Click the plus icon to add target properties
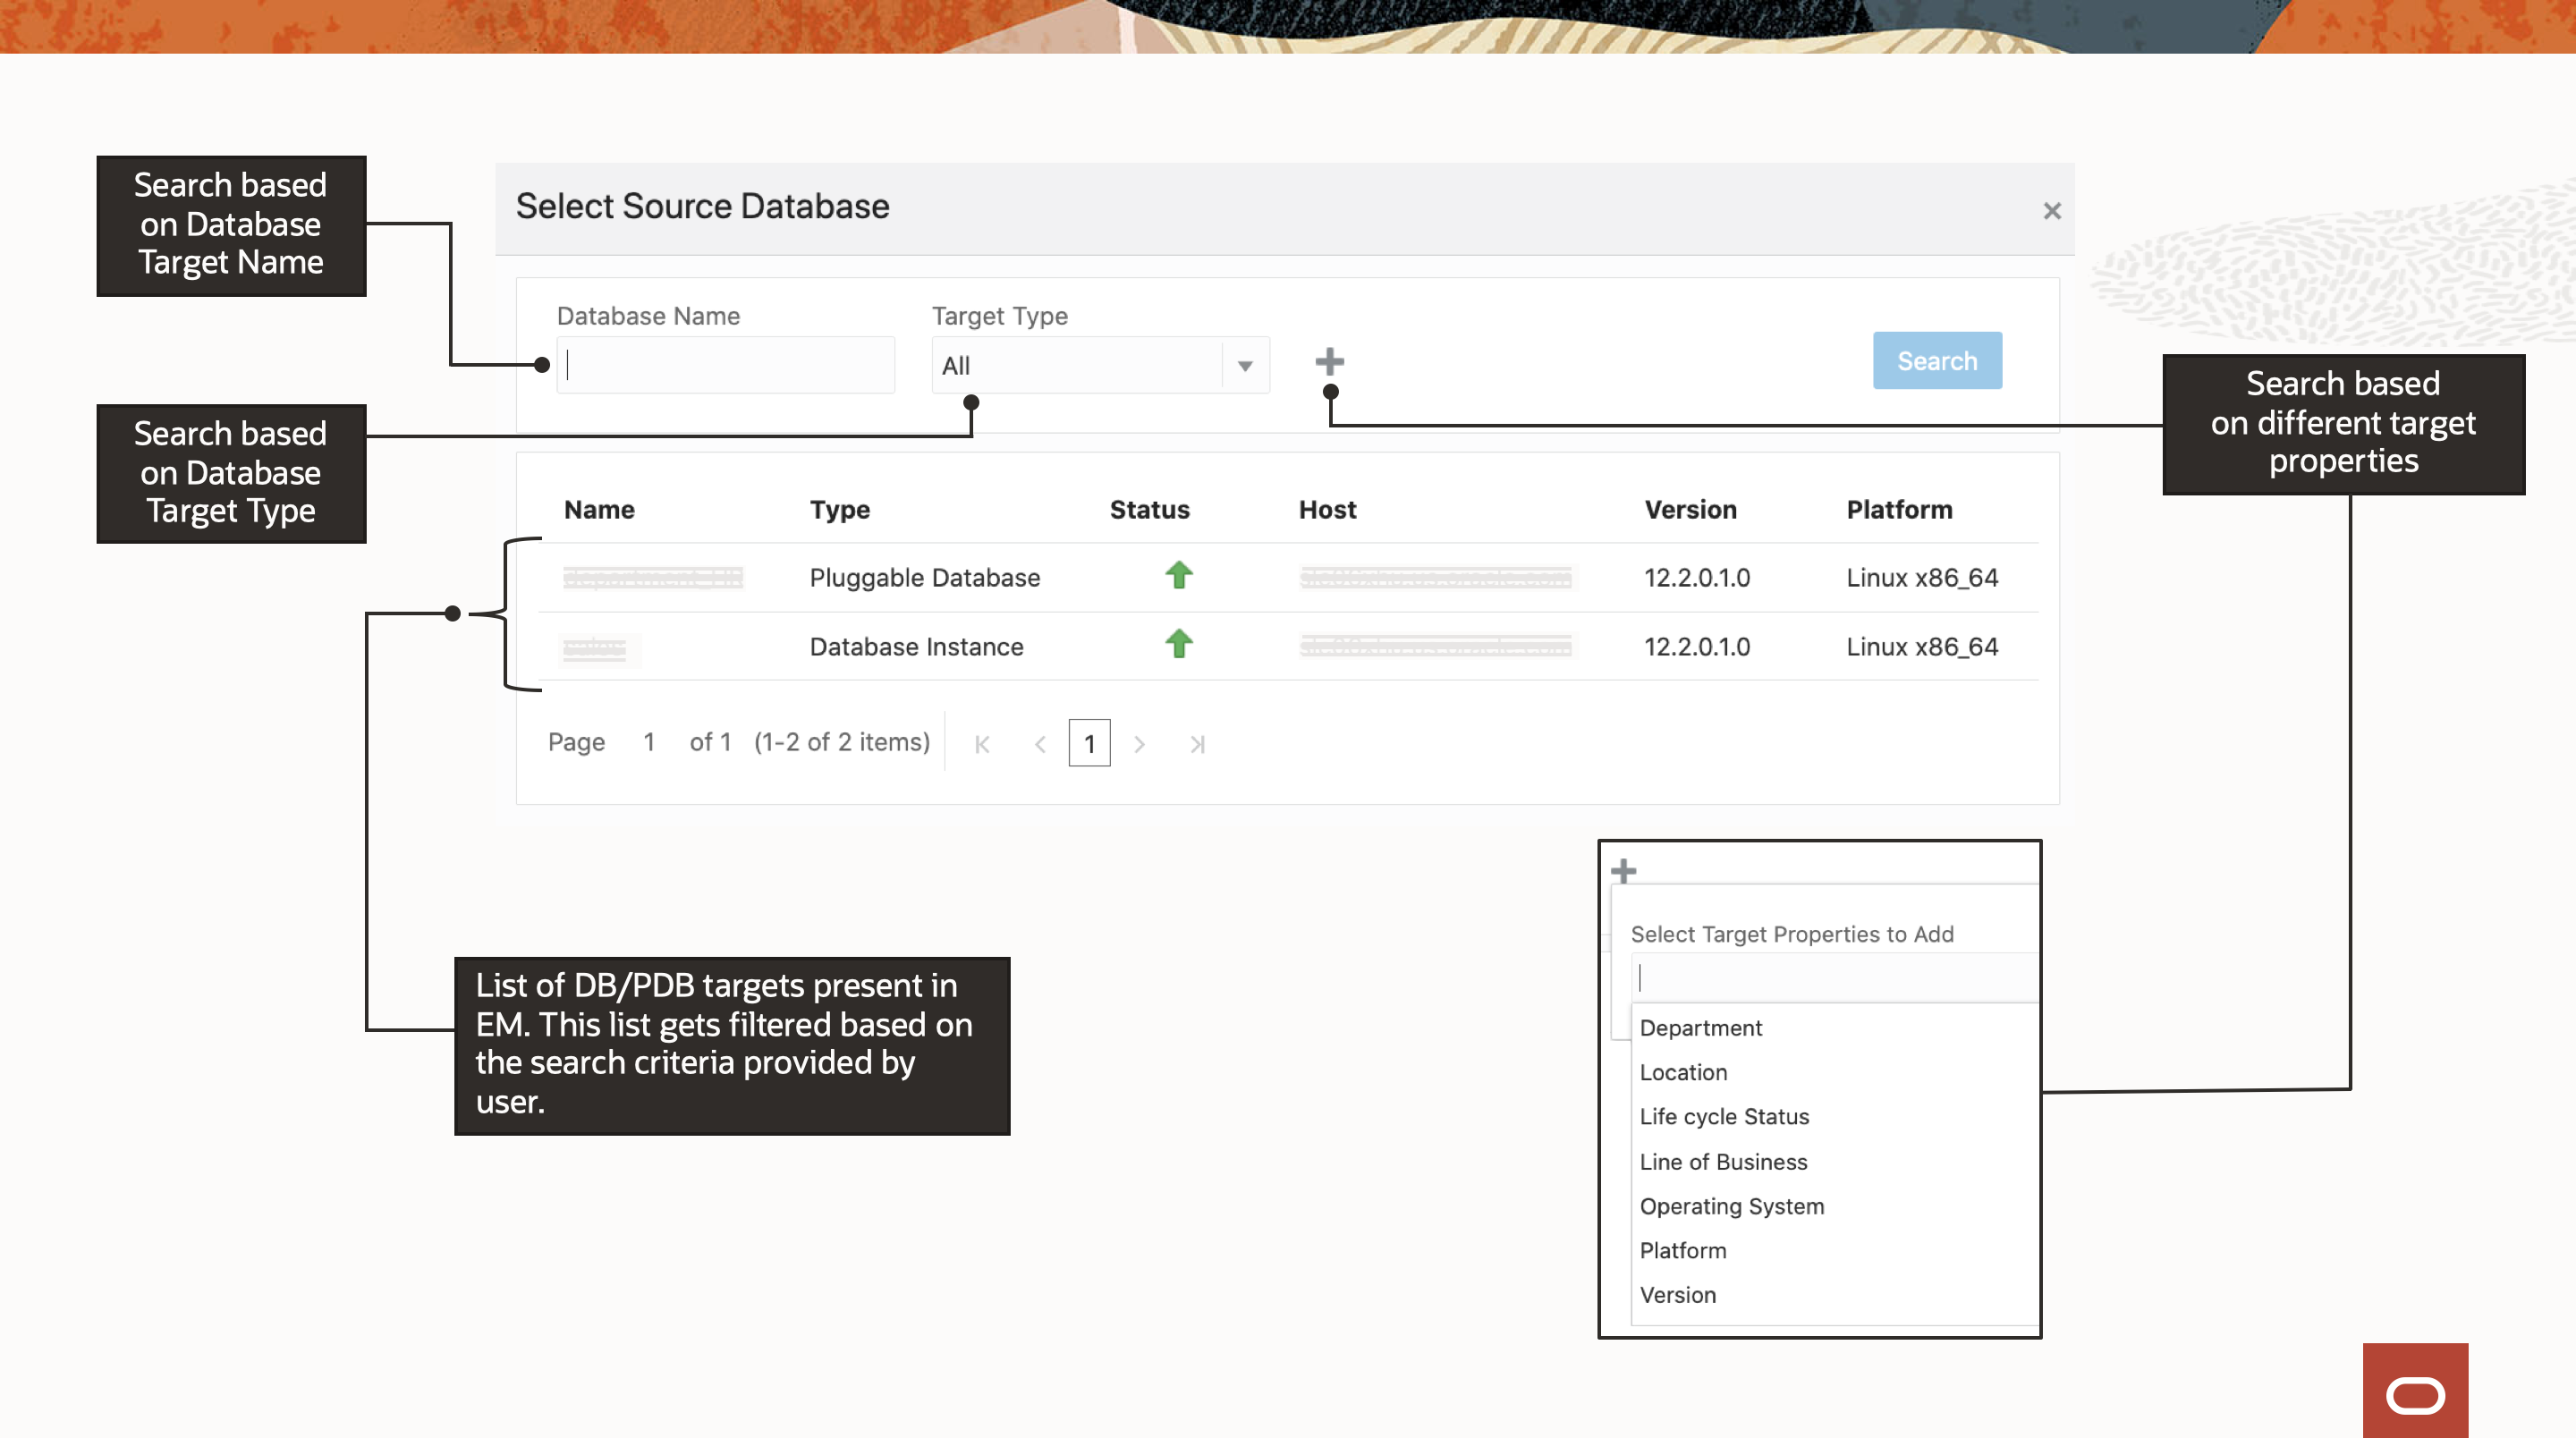The image size is (2576, 1438). click(1329, 361)
